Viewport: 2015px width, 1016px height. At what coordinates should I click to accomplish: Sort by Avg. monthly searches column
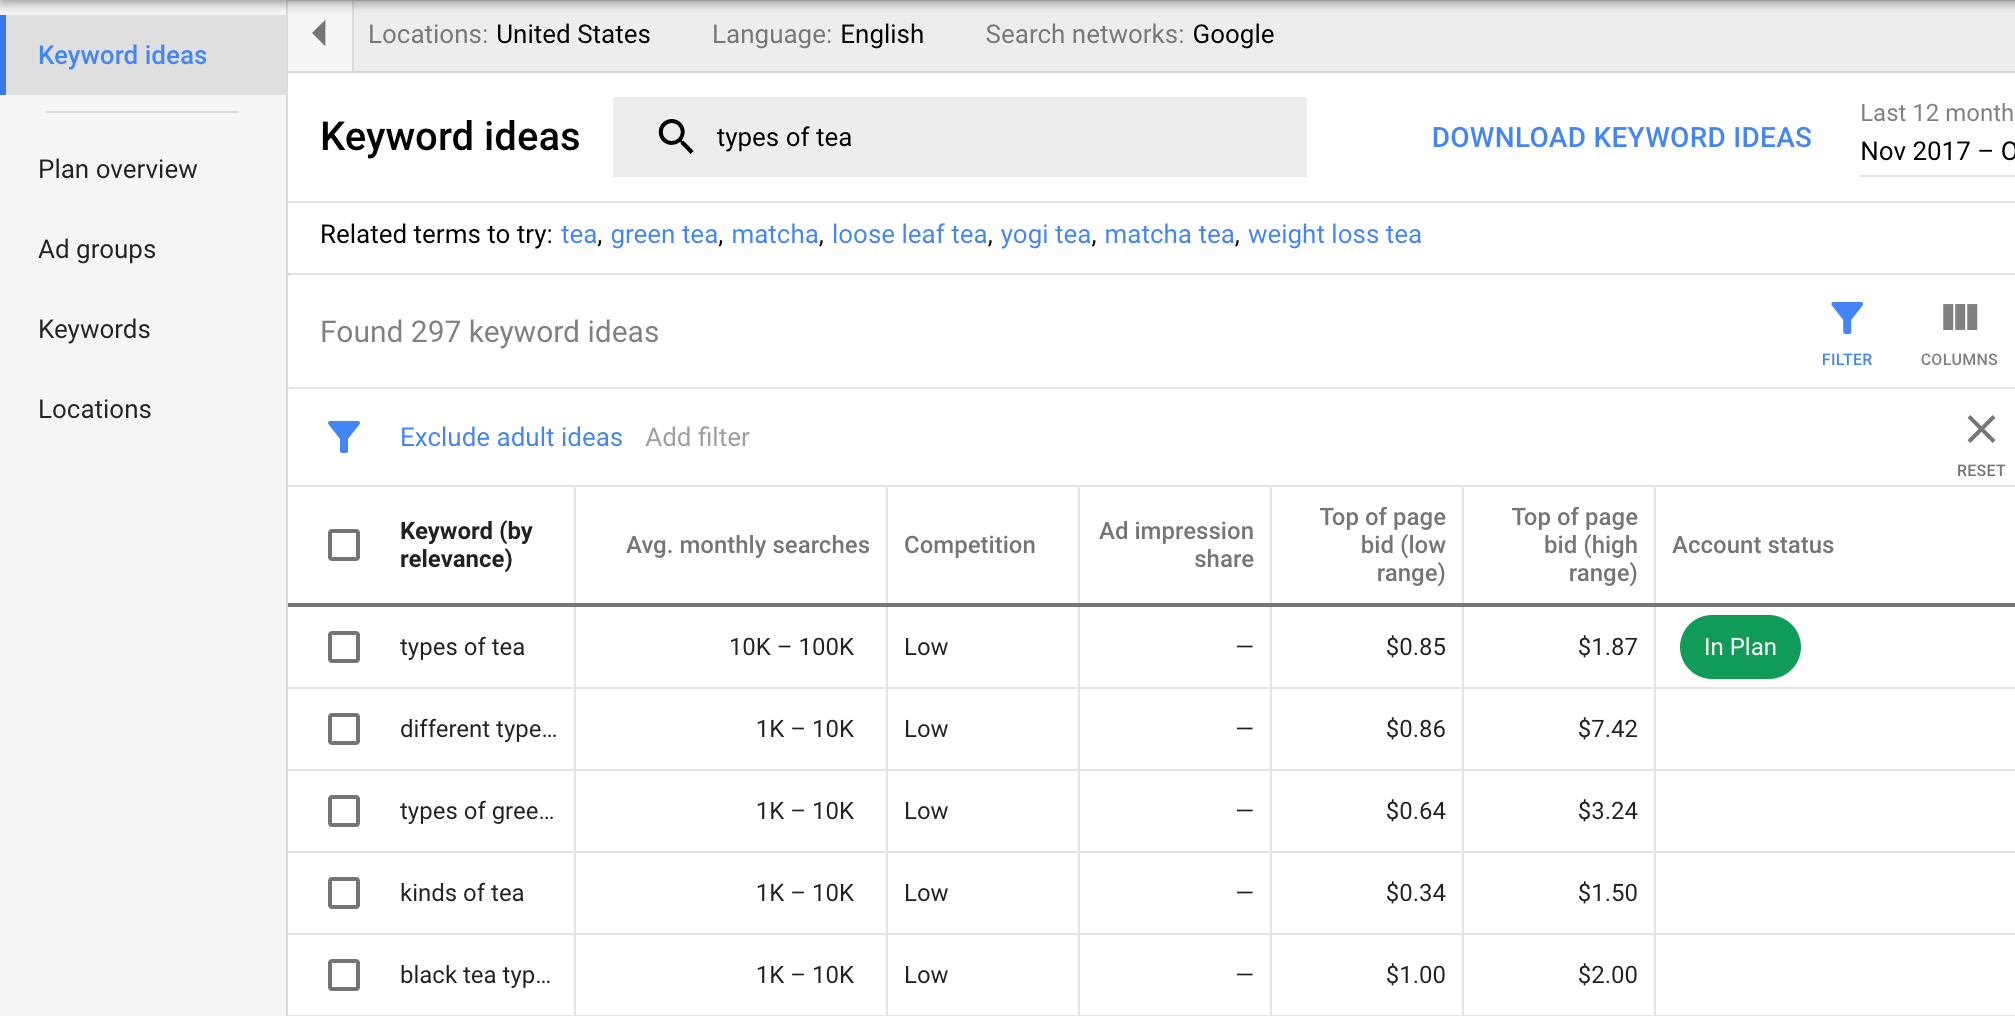pyautogui.click(x=747, y=545)
